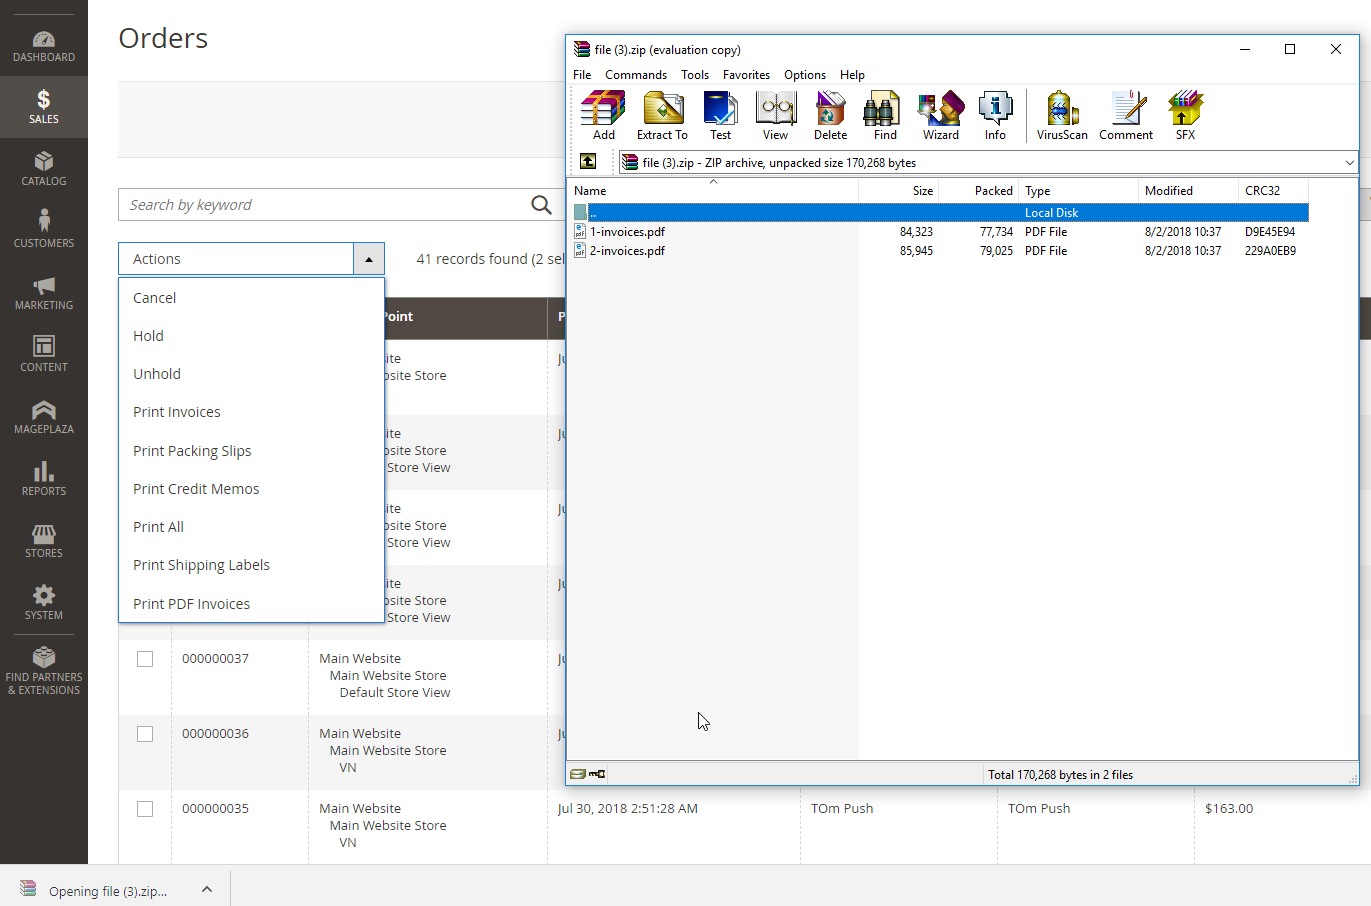1371x906 pixels.
Task: Sort files by Modified column
Action: (1168, 191)
